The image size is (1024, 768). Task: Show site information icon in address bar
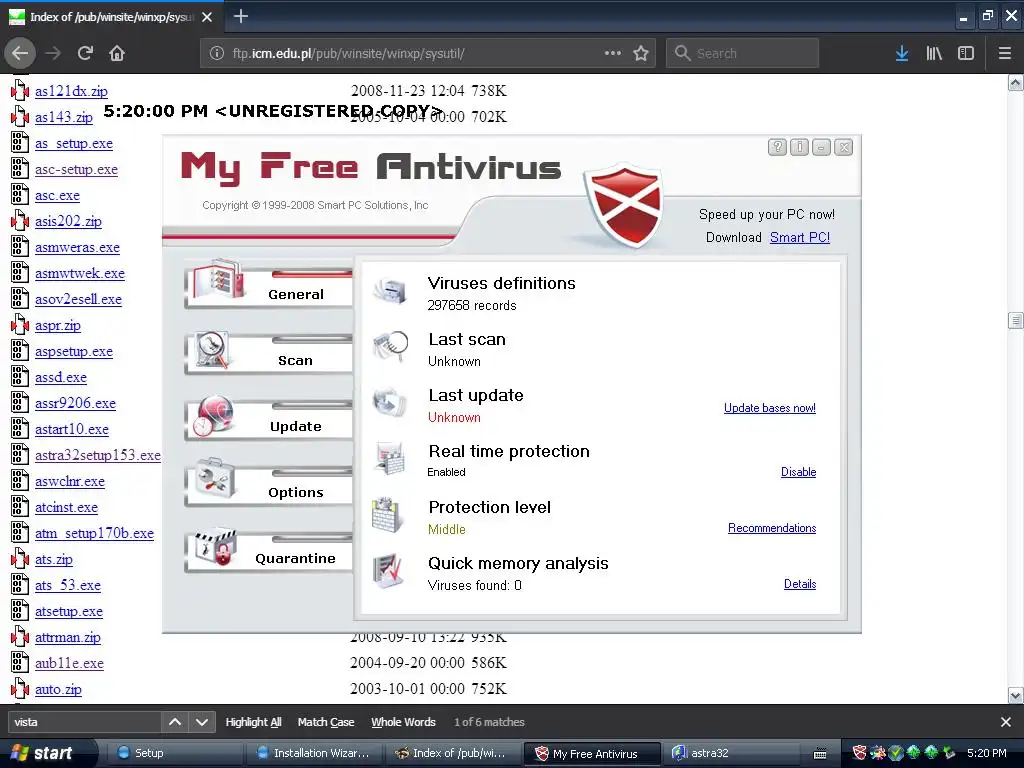point(217,54)
